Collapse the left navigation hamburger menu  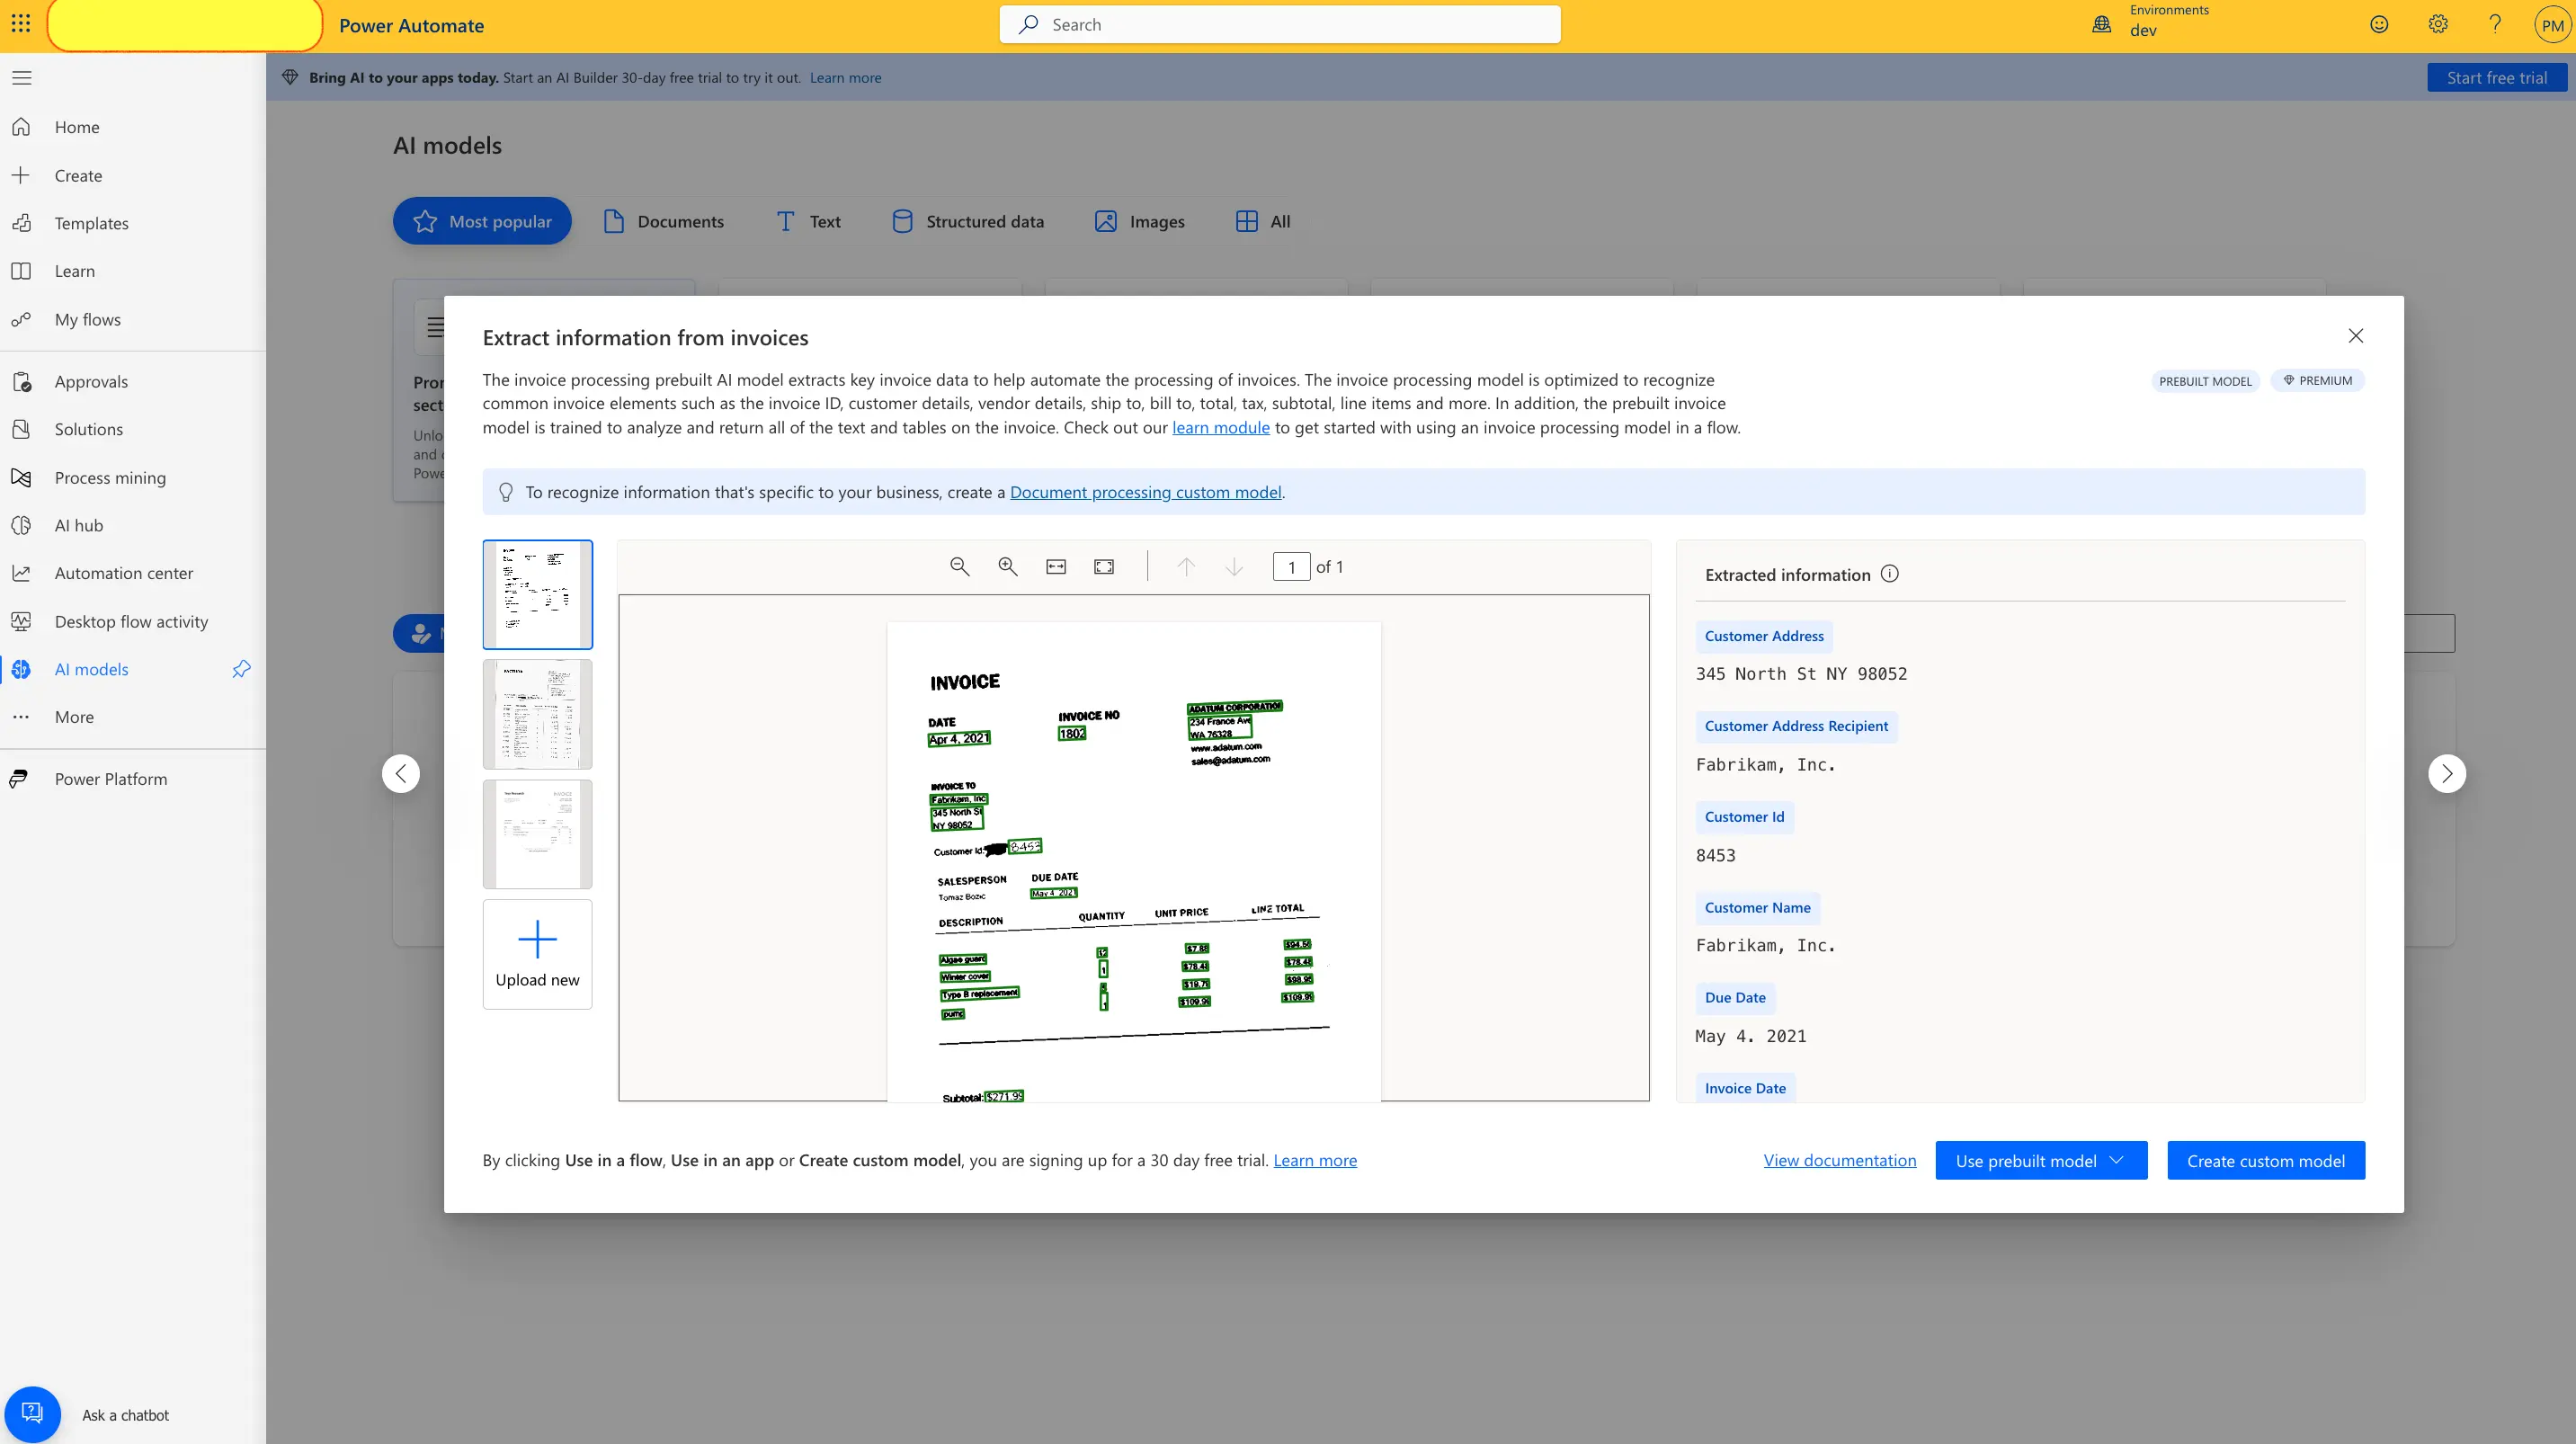pos(22,78)
